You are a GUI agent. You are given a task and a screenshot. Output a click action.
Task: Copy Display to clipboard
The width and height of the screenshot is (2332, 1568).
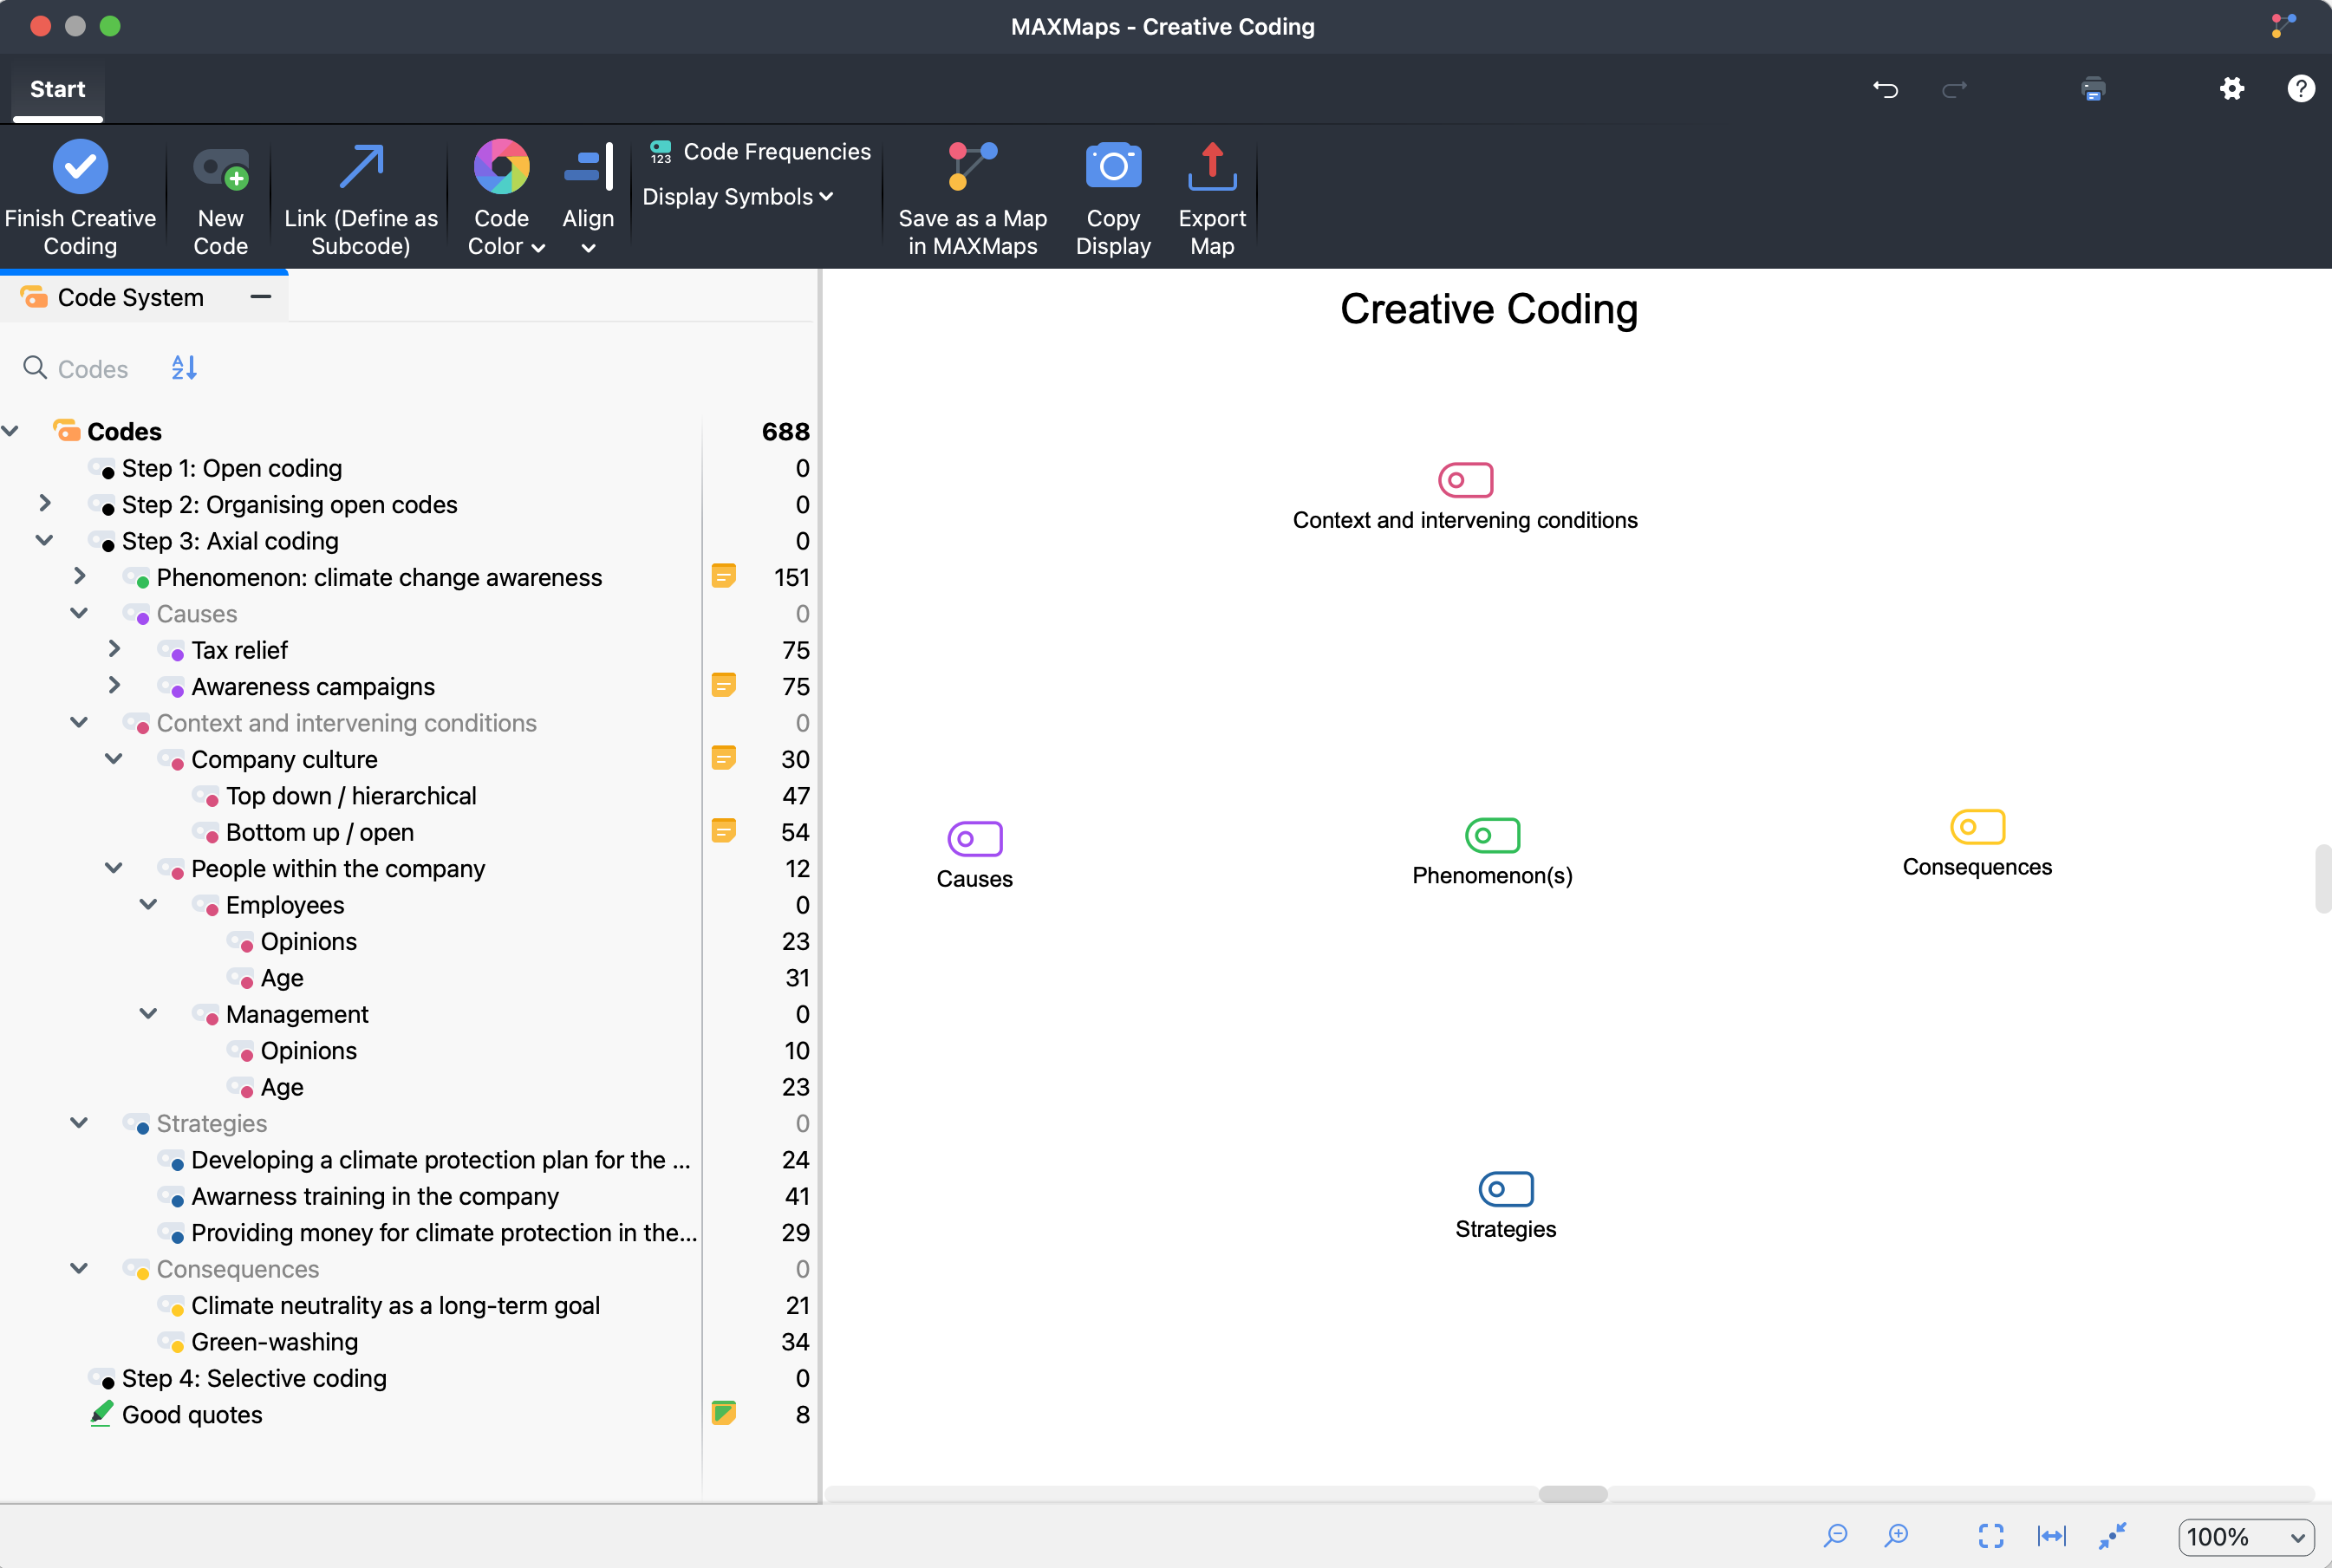coord(1112,196)
